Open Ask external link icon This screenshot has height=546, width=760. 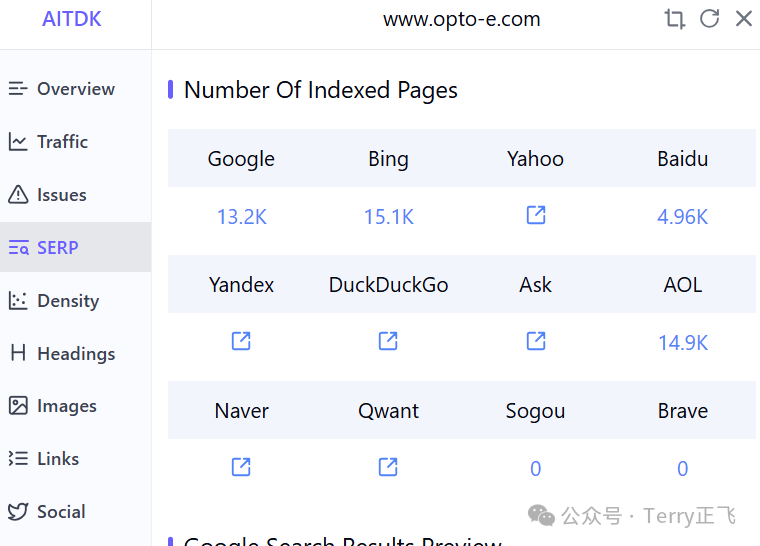(536, 341)
